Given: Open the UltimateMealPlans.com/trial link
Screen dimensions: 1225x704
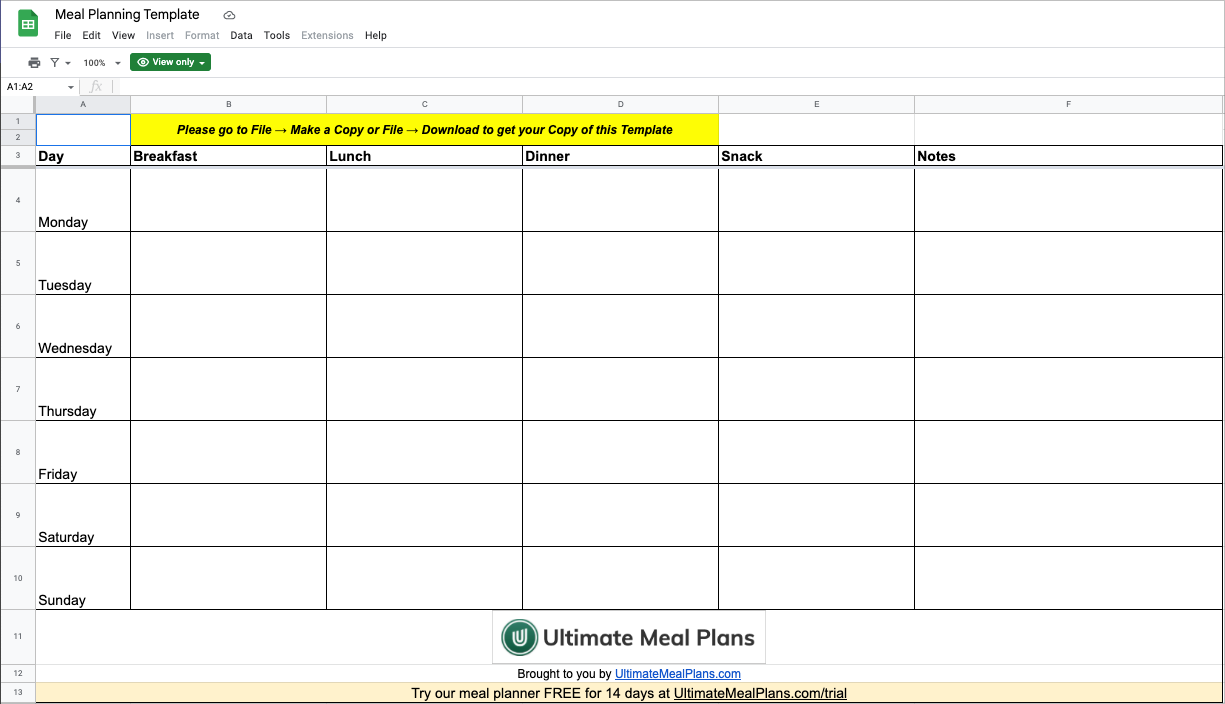Looking at the screenshot, I should coord(760,693).
